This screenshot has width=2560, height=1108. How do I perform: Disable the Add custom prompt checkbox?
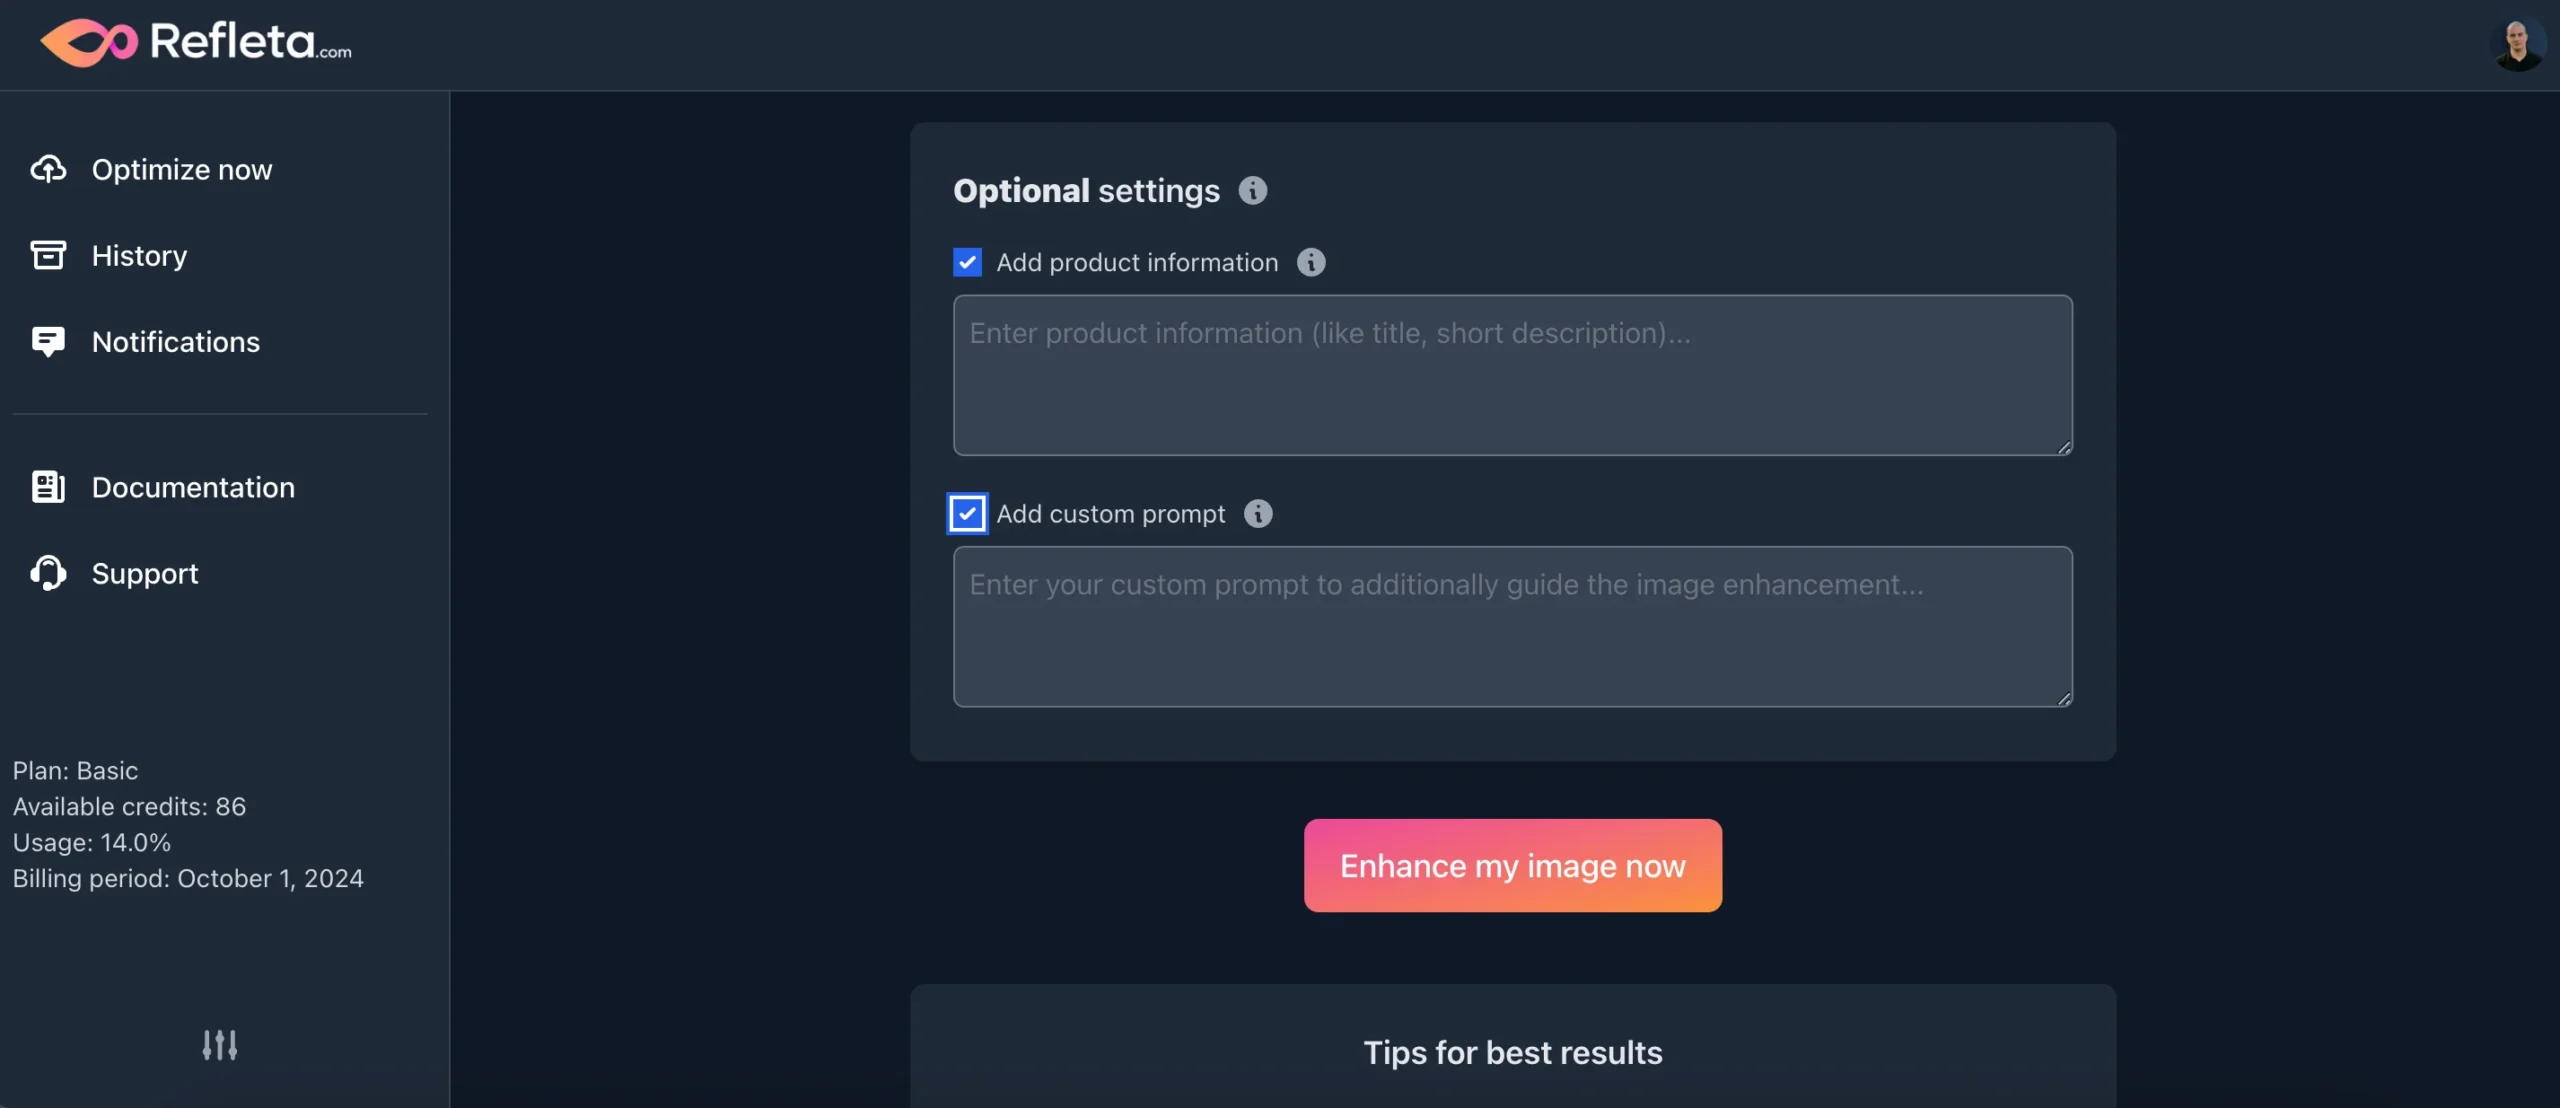click(966, 513)
